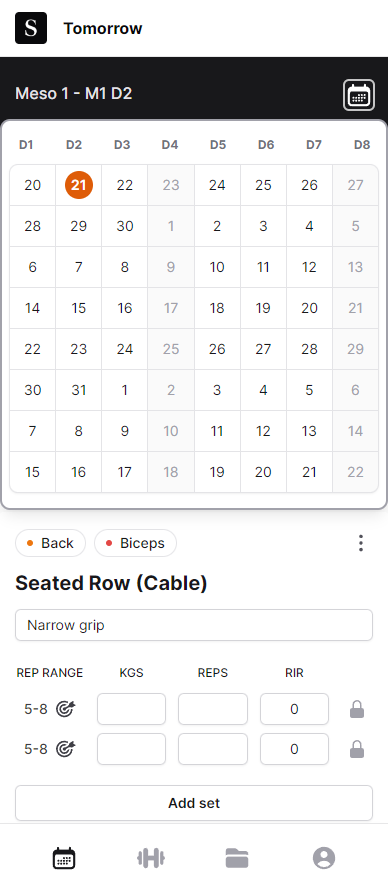
Task: Open the profile tab in bottom navigation
Action: click(x=324, y=858)
